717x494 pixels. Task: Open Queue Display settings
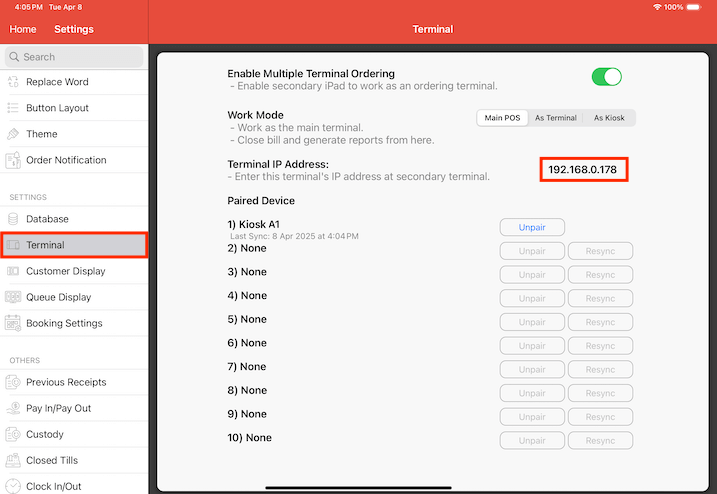pos(74,297)
